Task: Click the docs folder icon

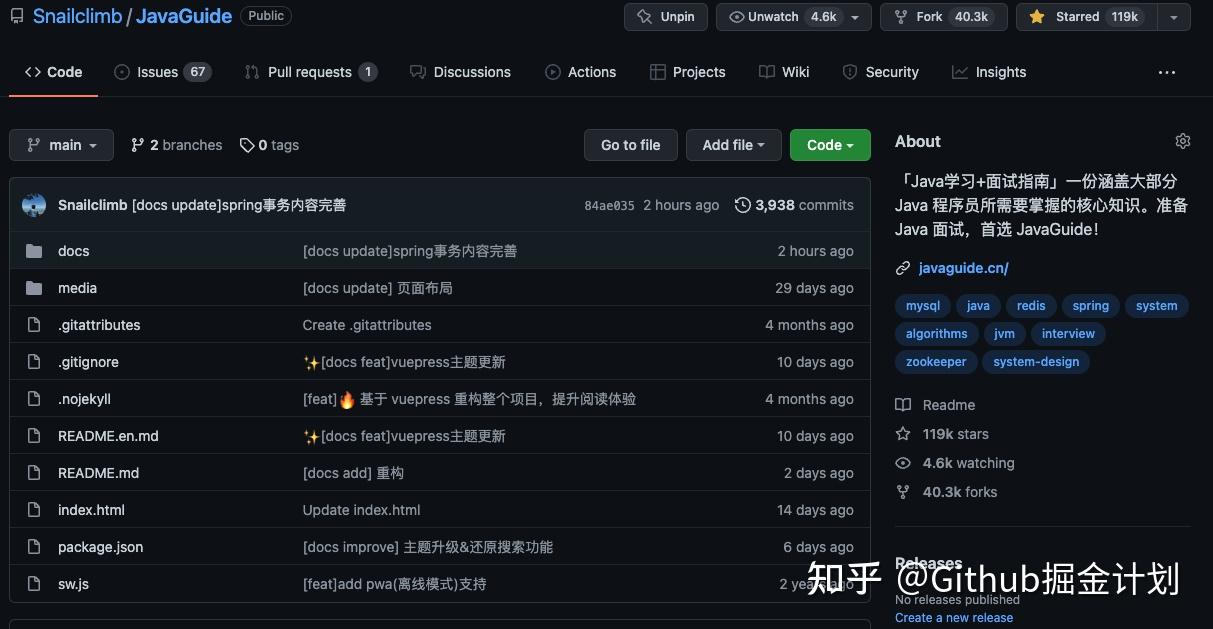Action: coord(33,250)
